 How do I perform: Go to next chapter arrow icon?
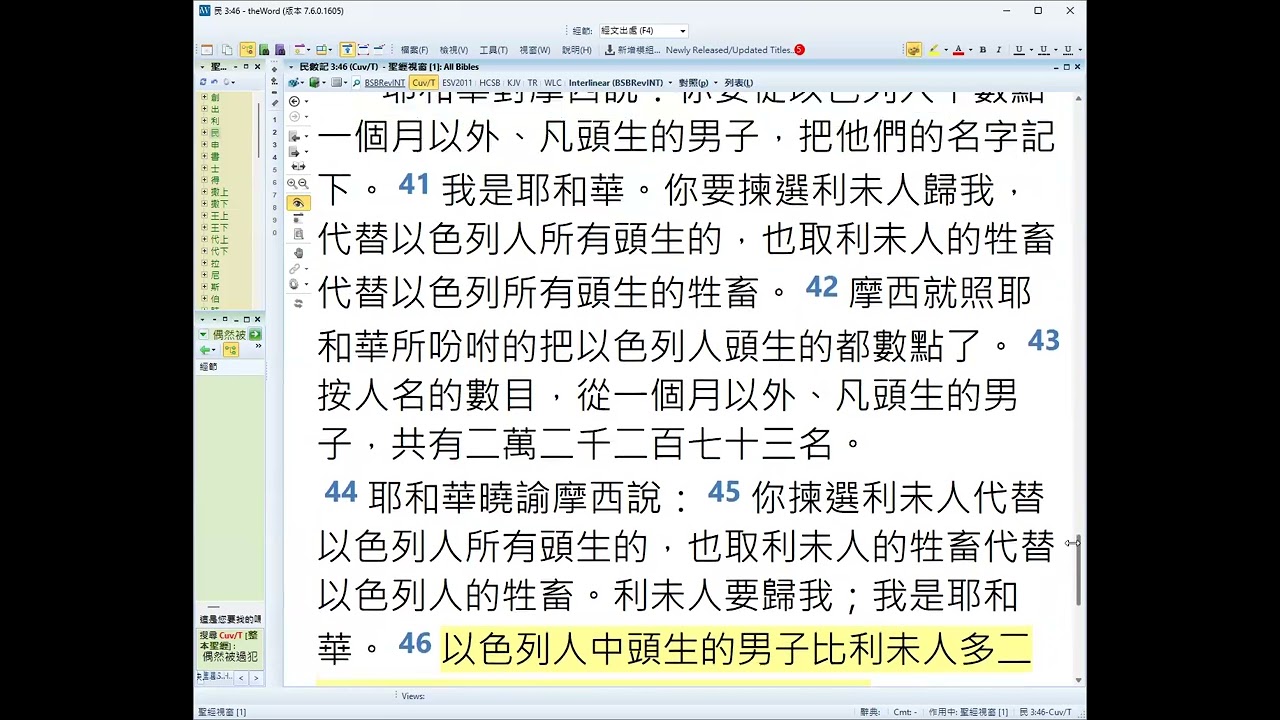coord(294,151)
